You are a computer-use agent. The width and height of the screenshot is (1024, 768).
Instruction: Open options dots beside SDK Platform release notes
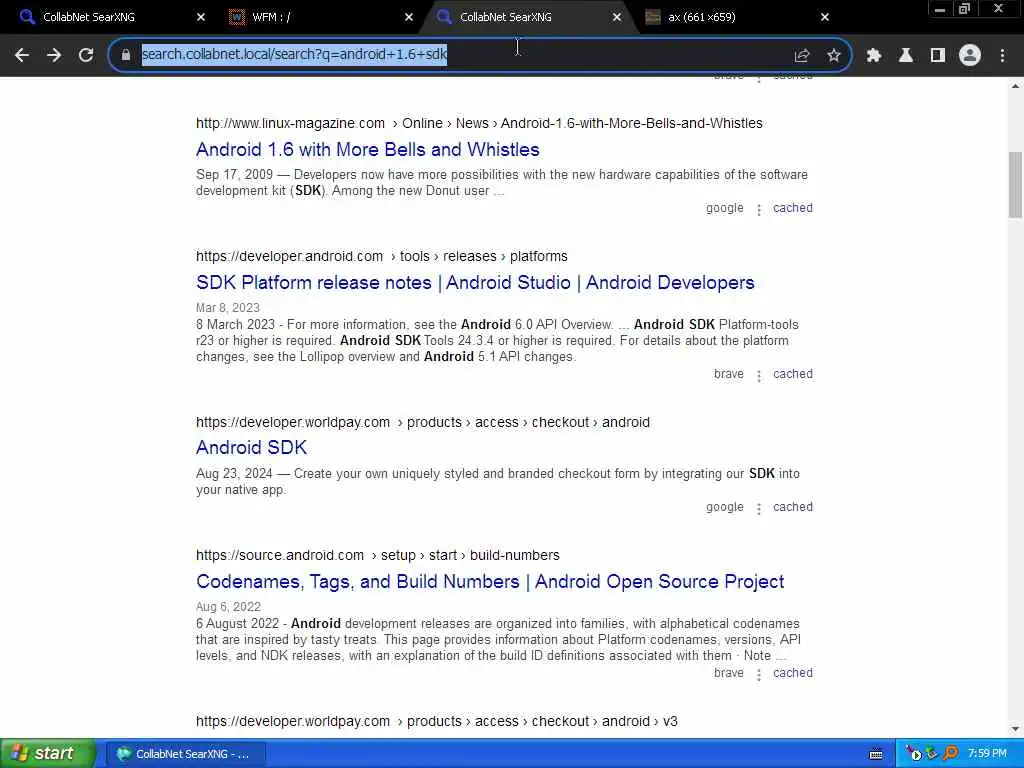759,376
